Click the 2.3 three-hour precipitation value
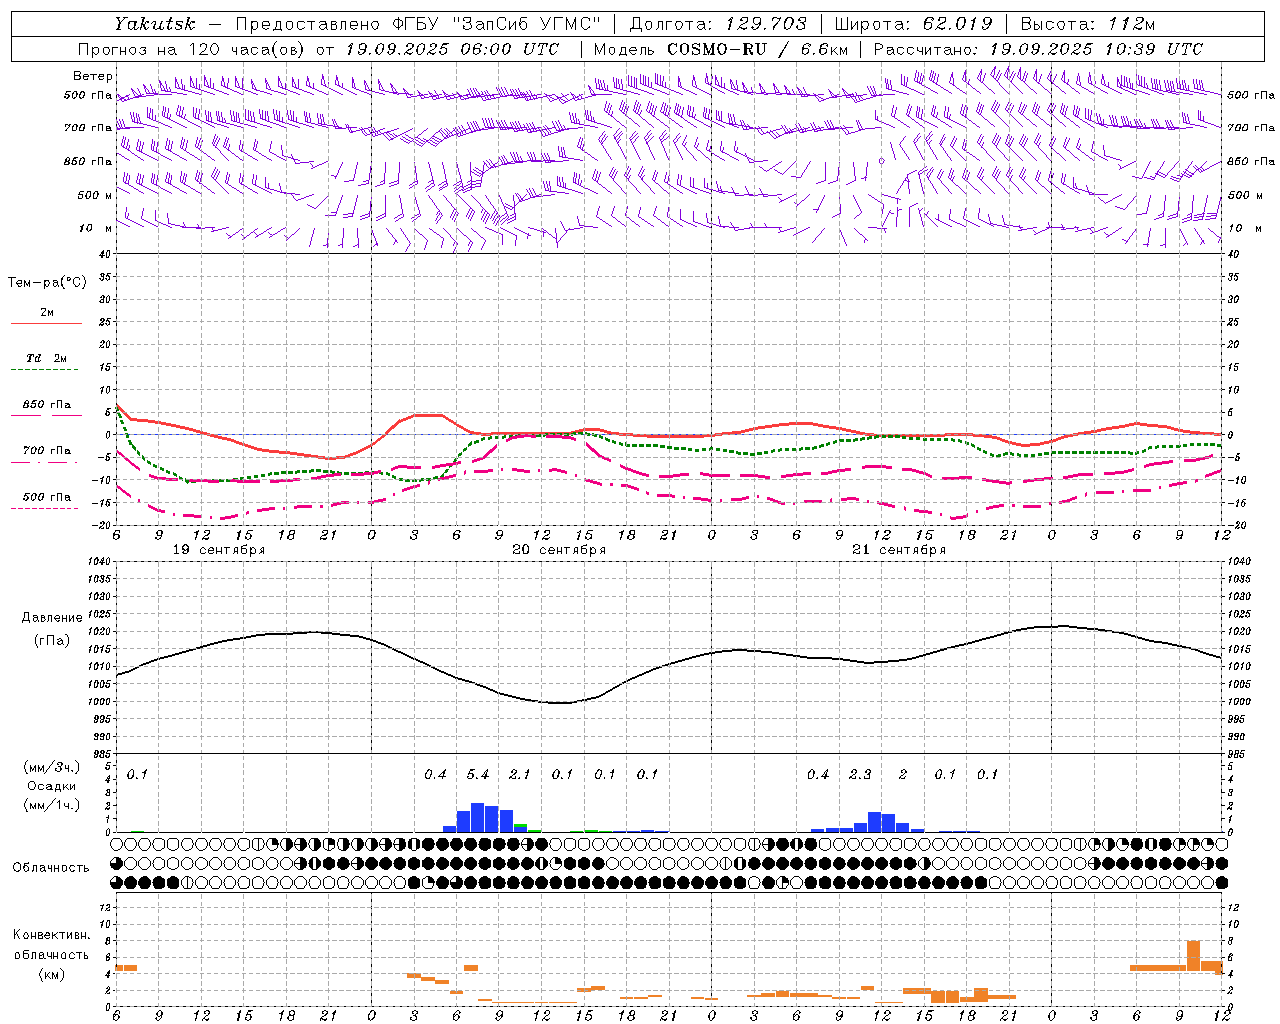The width and height of the screenshot is (1280, 1024). 860,775
